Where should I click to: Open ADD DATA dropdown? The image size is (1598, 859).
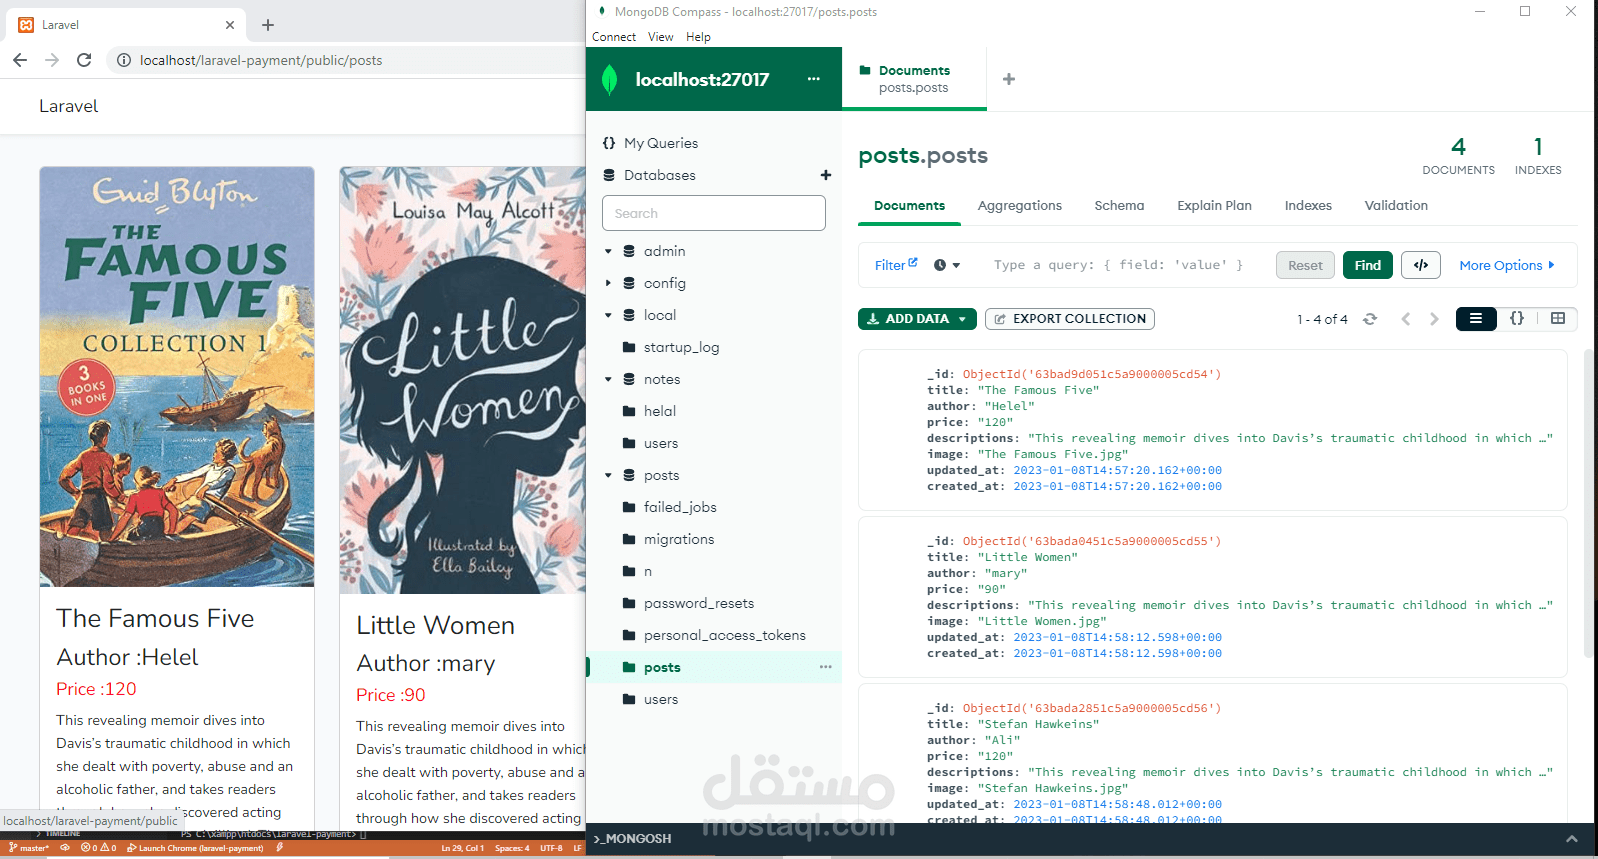917,319
